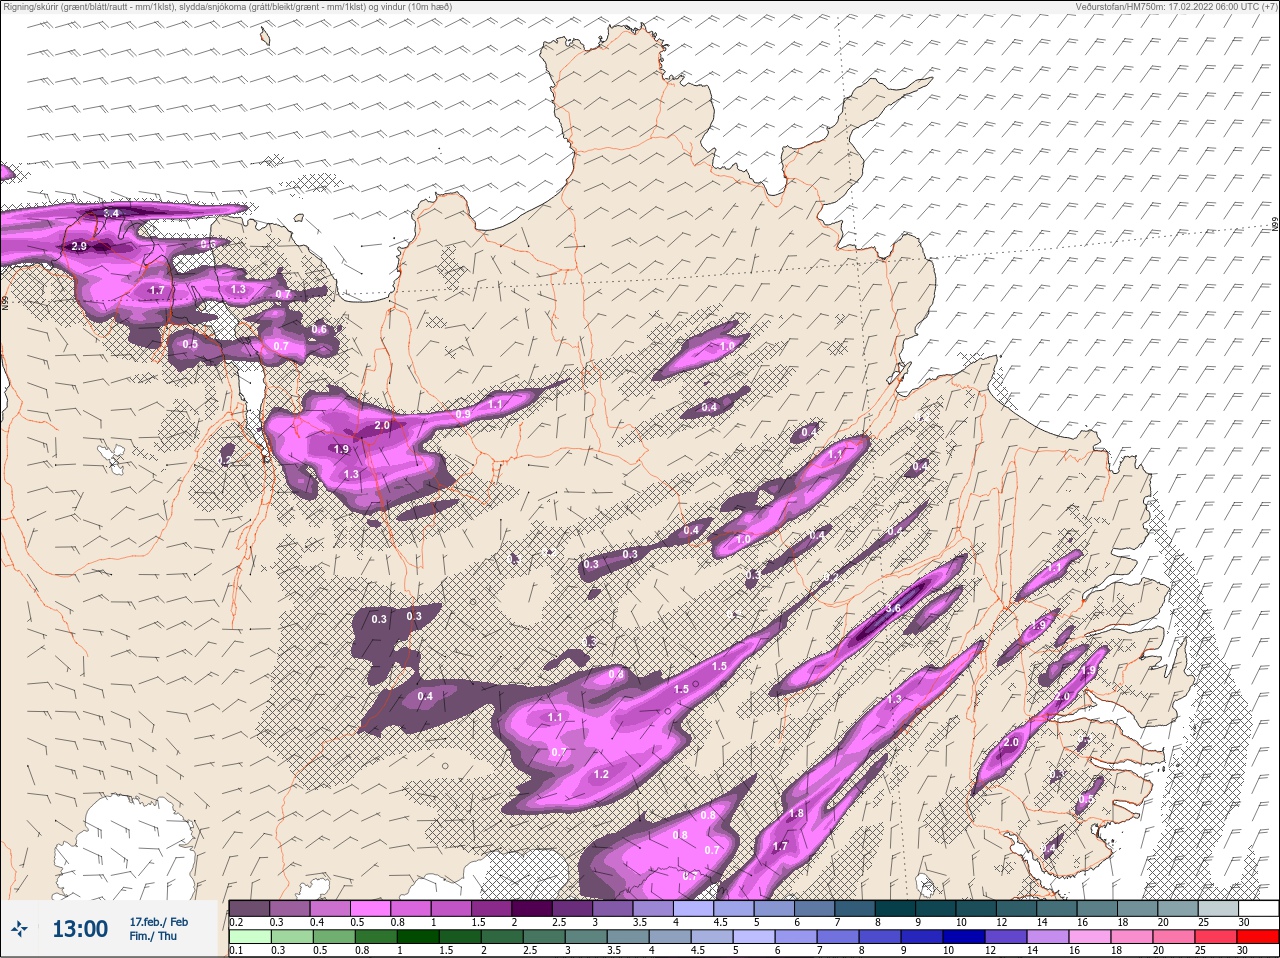The width and height of the screenshot is (1280, 958).
Task: Select the red 30 mm legend swatch
Action: pos(1258,937)
